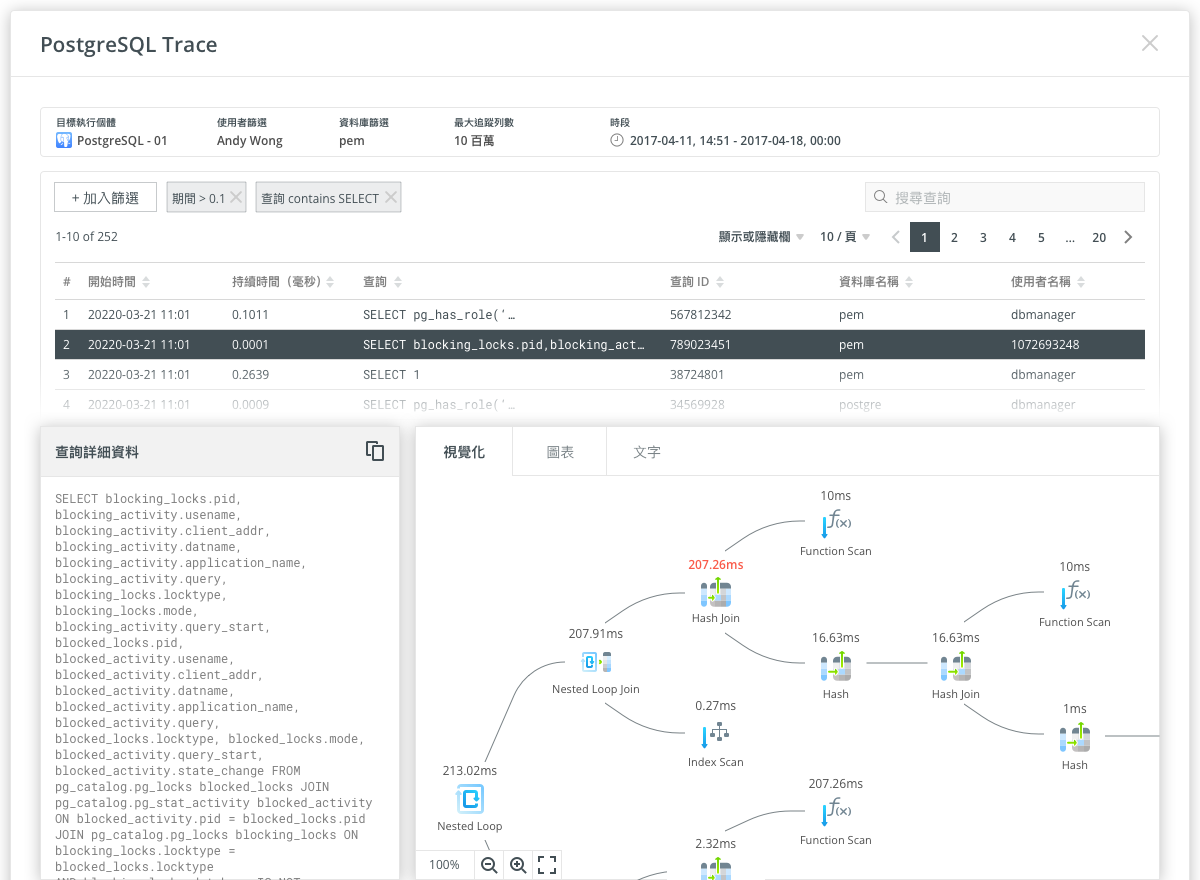1200x880 pixels.
Task: Click the zoom out magnifier icon
Action: click(x=489, y=865)
